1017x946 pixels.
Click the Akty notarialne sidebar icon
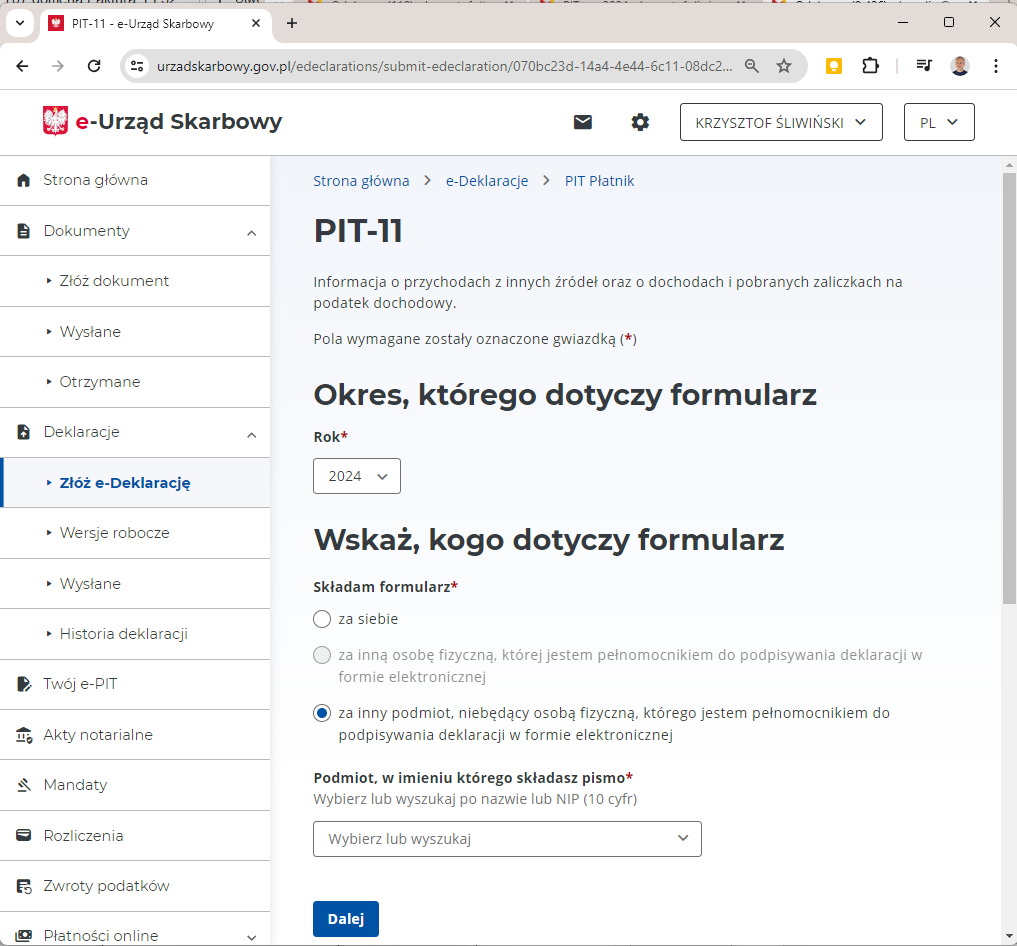coord(24,735)
